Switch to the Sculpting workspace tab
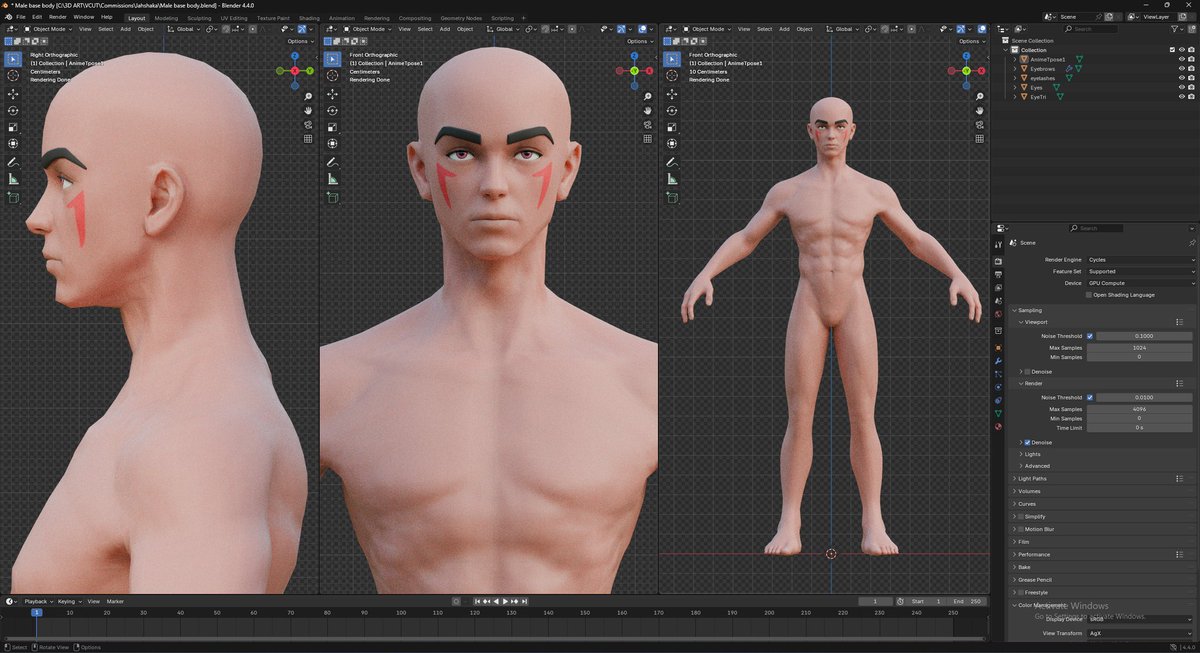 [199, 18]
